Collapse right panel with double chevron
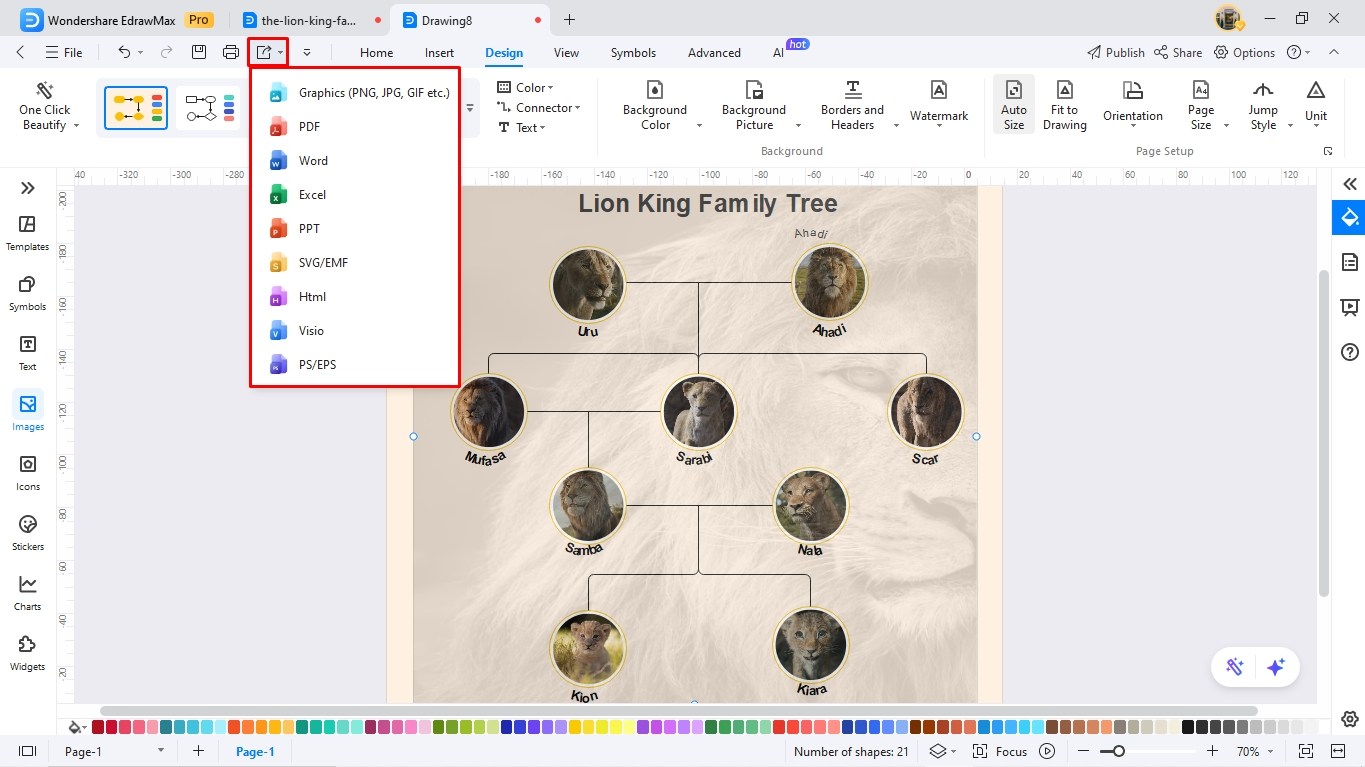Image resolution: width=1365 pixels, height=767 pixels. (1350, 184)
